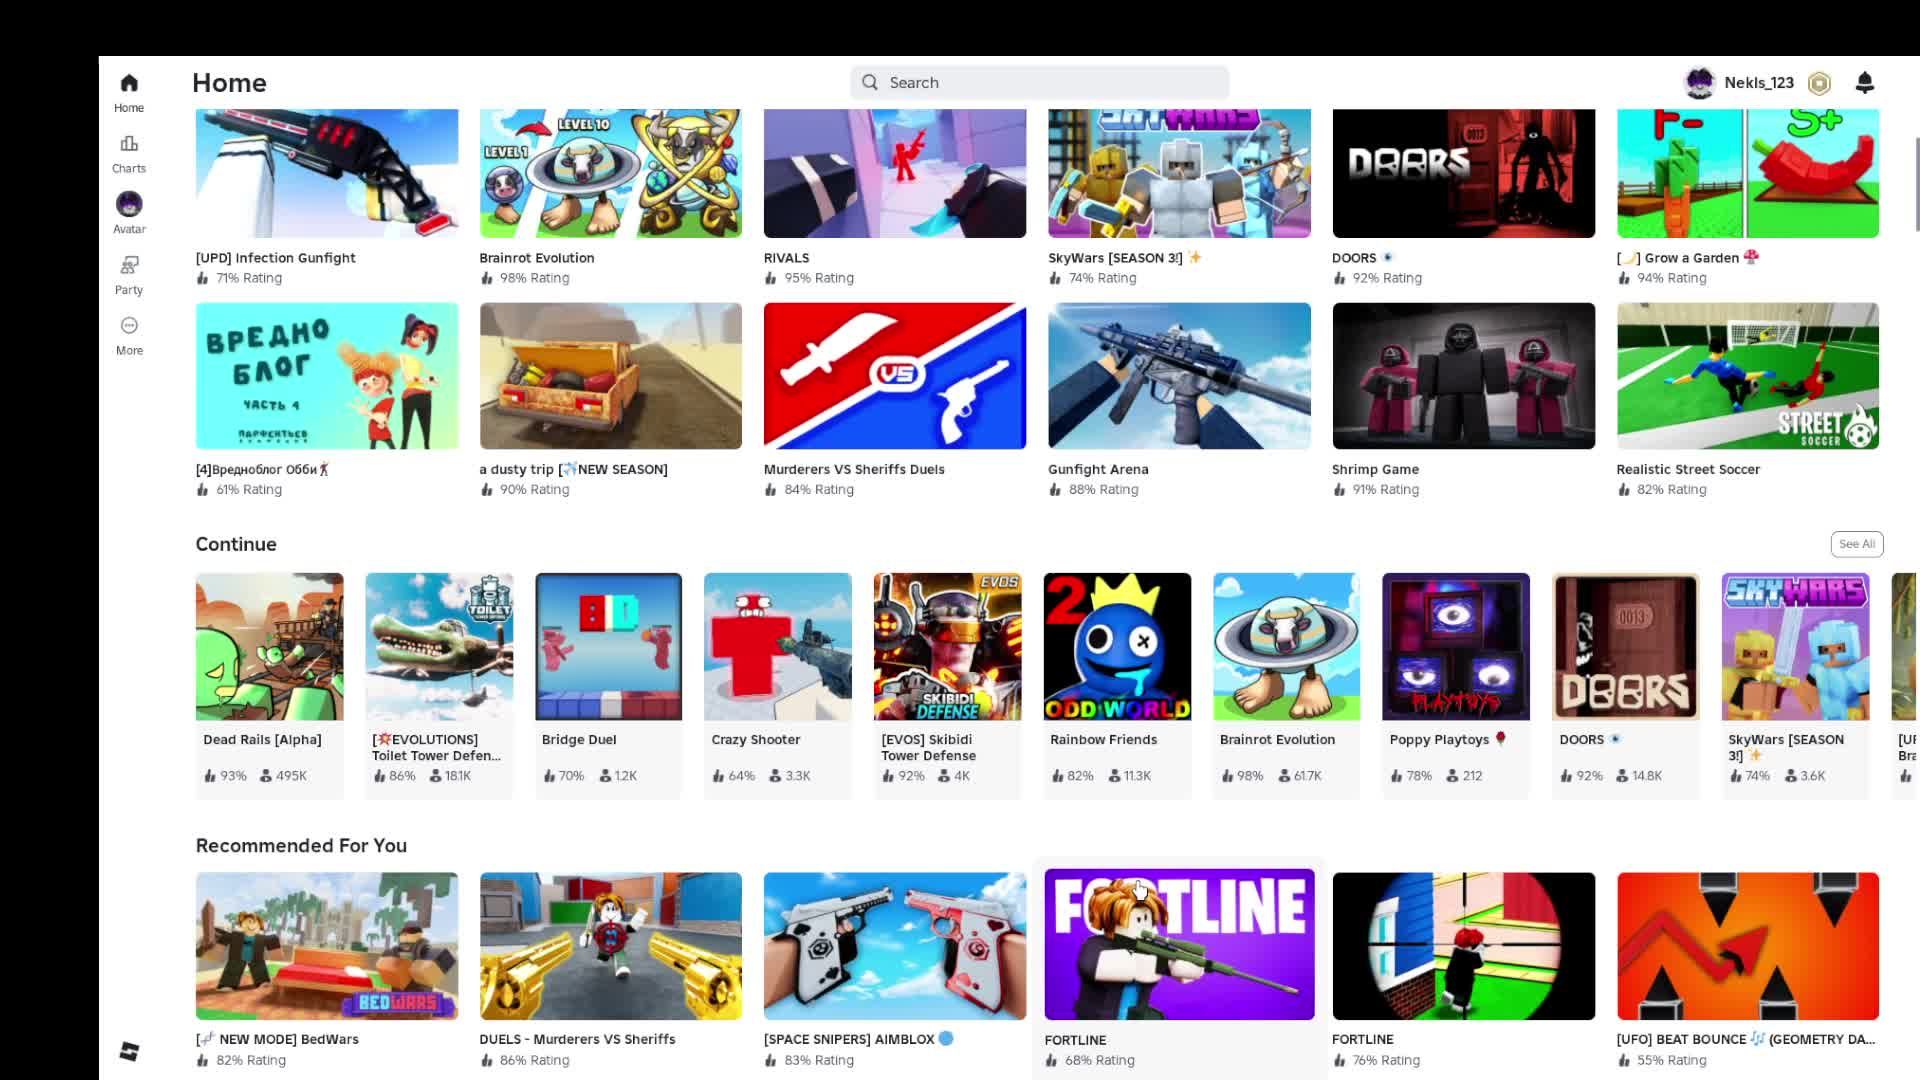The height and width of the screenshot is (1080, 1920).
Task: Launch Bridge Duel game tile
Action: [x=608, y=646]
